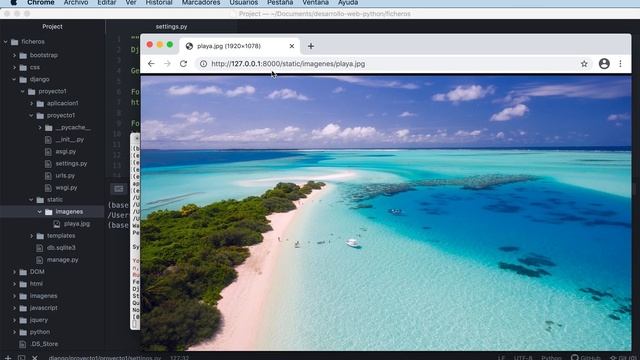Open the Apple menu
This screenshot has width=640, height=360.
(13, 2)
